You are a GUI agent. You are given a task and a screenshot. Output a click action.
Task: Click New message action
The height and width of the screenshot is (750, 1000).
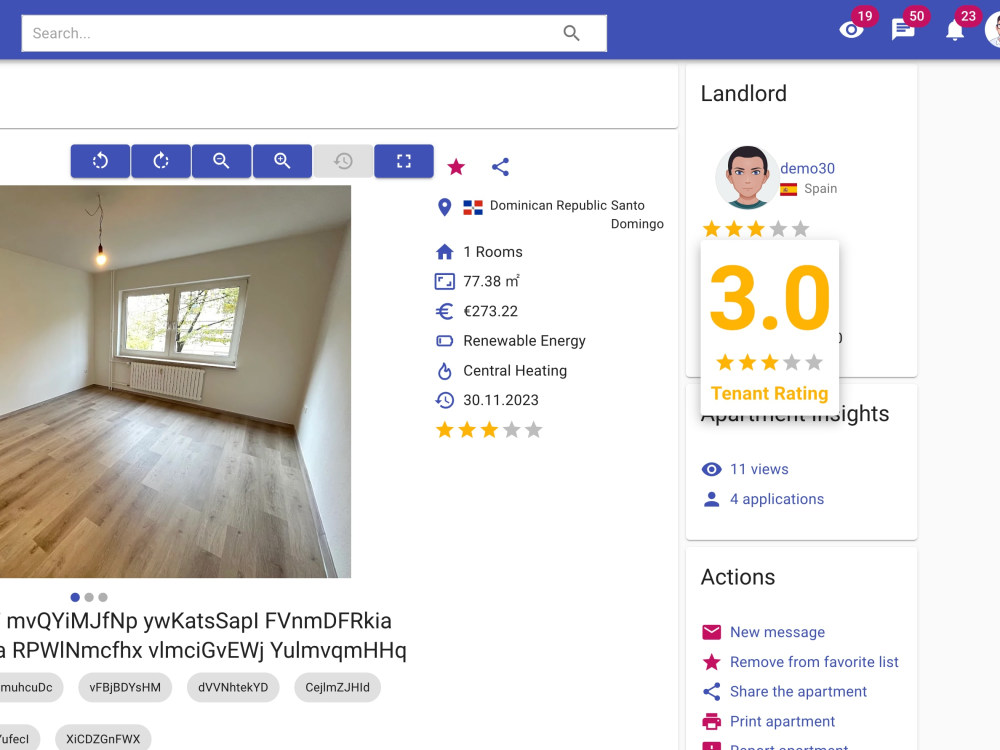(777, 632)
